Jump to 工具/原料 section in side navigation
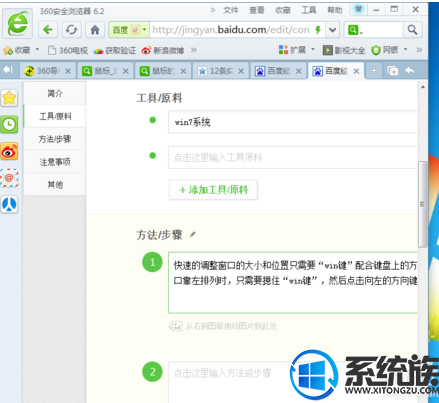 (x=55, y=116)
